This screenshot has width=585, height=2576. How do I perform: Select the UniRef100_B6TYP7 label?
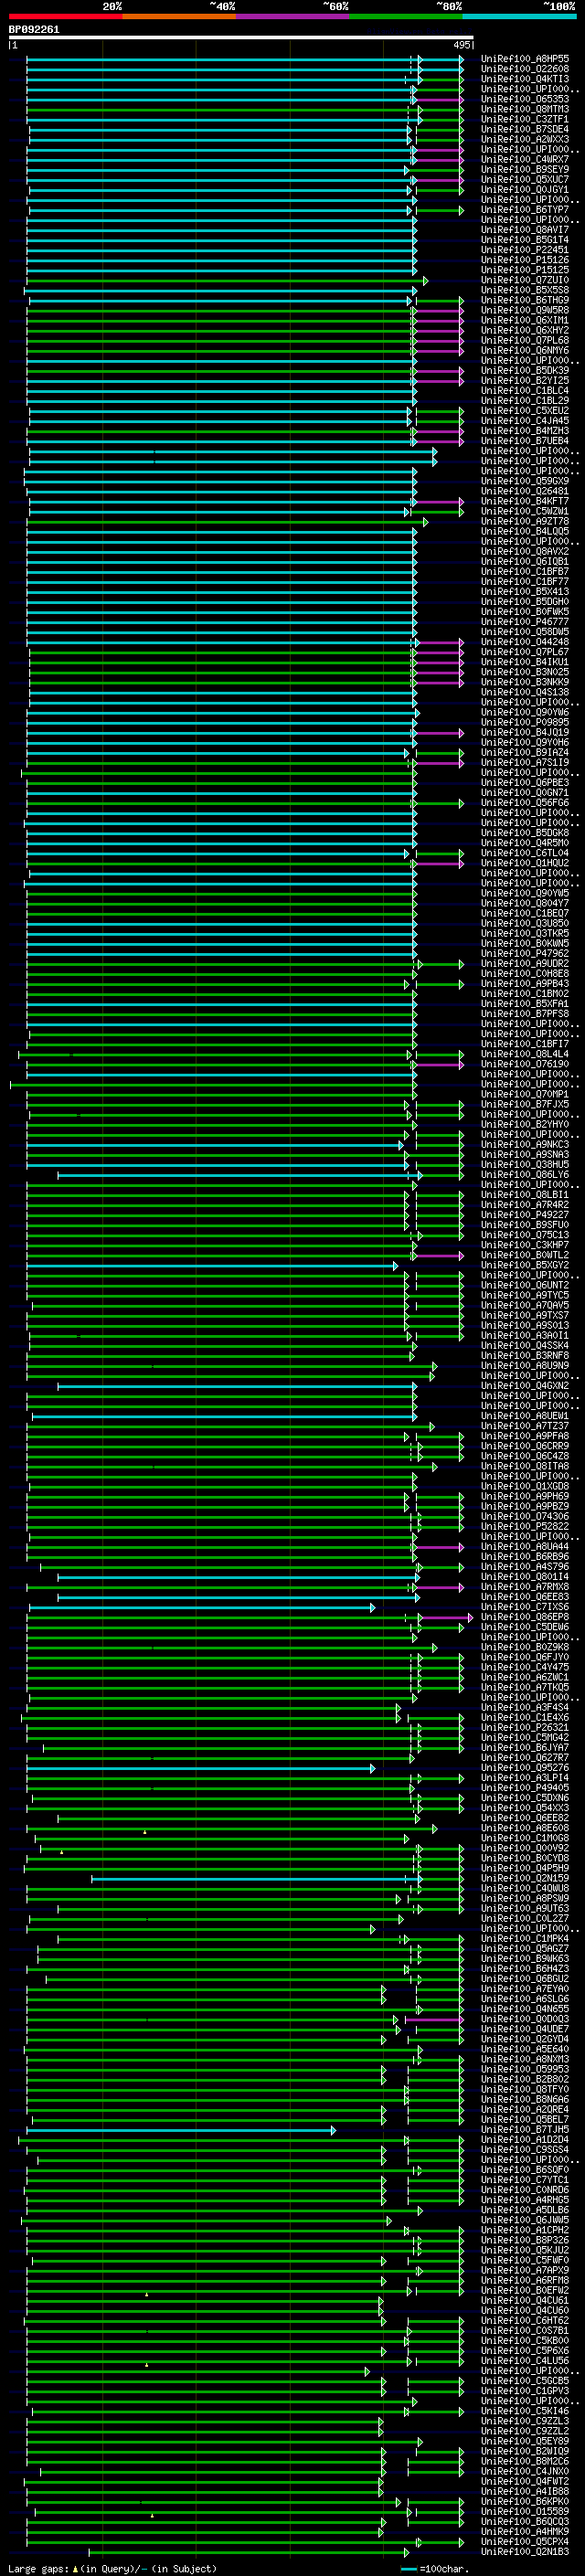(525, 210)
